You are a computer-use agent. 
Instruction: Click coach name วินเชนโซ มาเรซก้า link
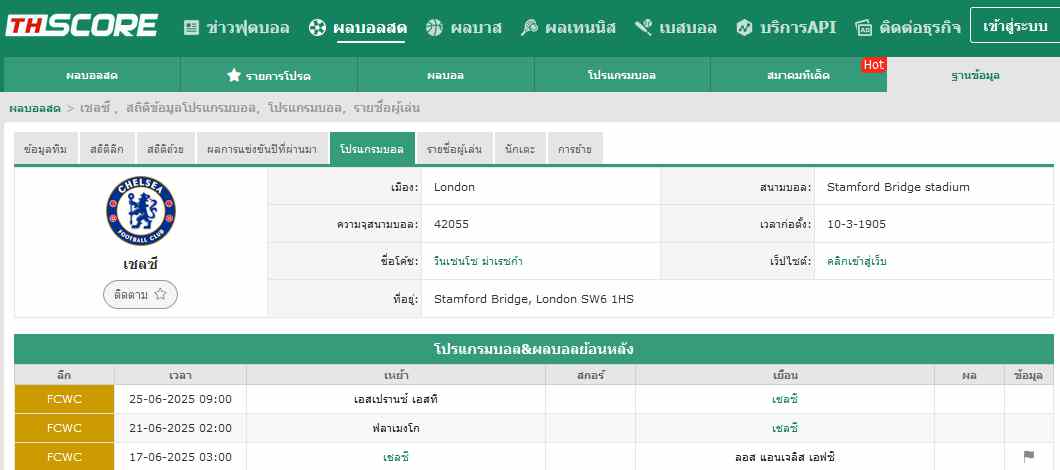[x=478, y=261]
